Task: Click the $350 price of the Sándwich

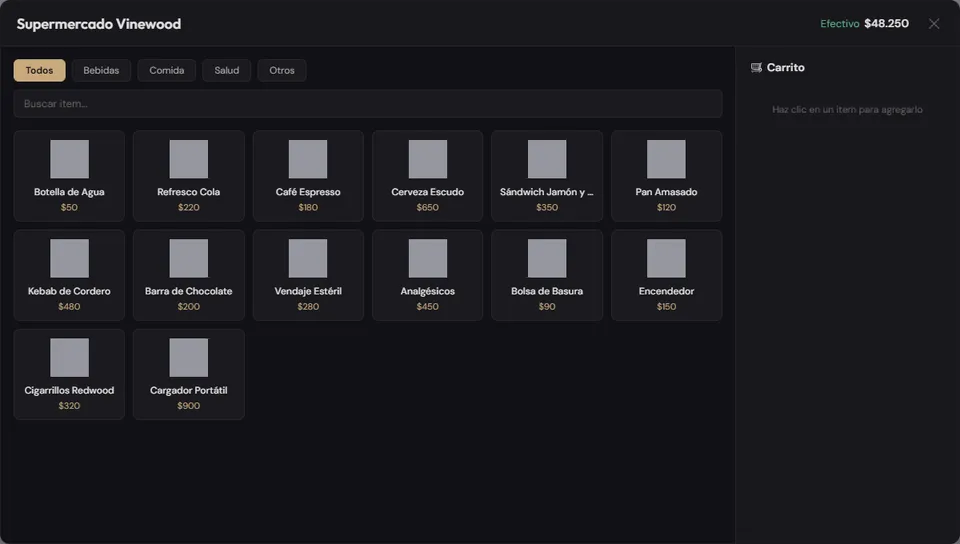Action: pyautogui.click(x=547, y=207)
